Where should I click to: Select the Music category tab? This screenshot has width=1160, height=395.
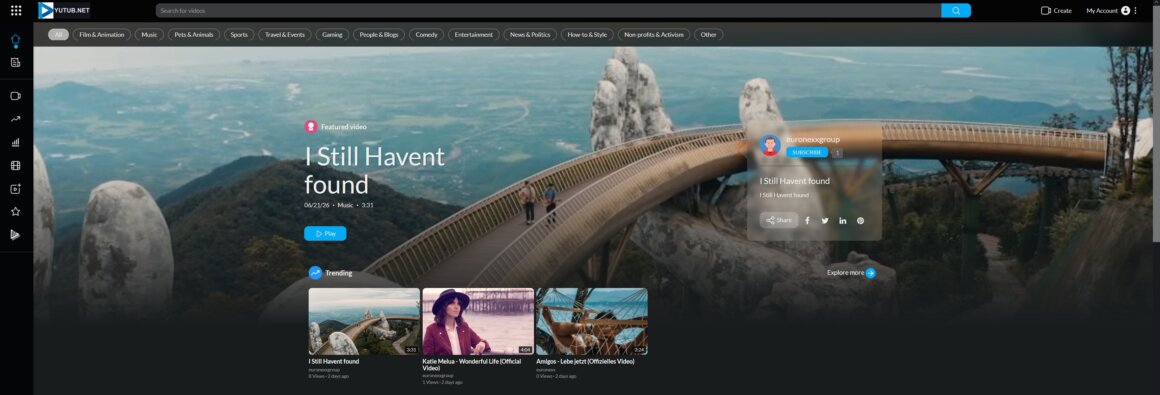[x=149, y=35]
